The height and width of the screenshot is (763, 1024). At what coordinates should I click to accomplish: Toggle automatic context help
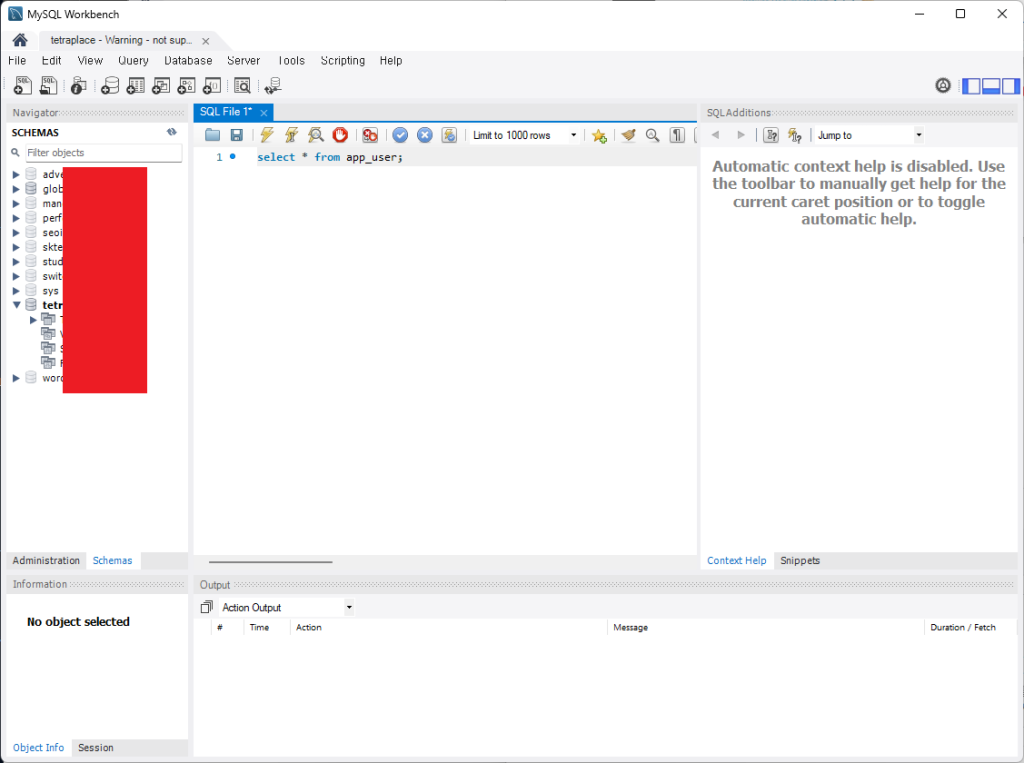click(795, 135)
